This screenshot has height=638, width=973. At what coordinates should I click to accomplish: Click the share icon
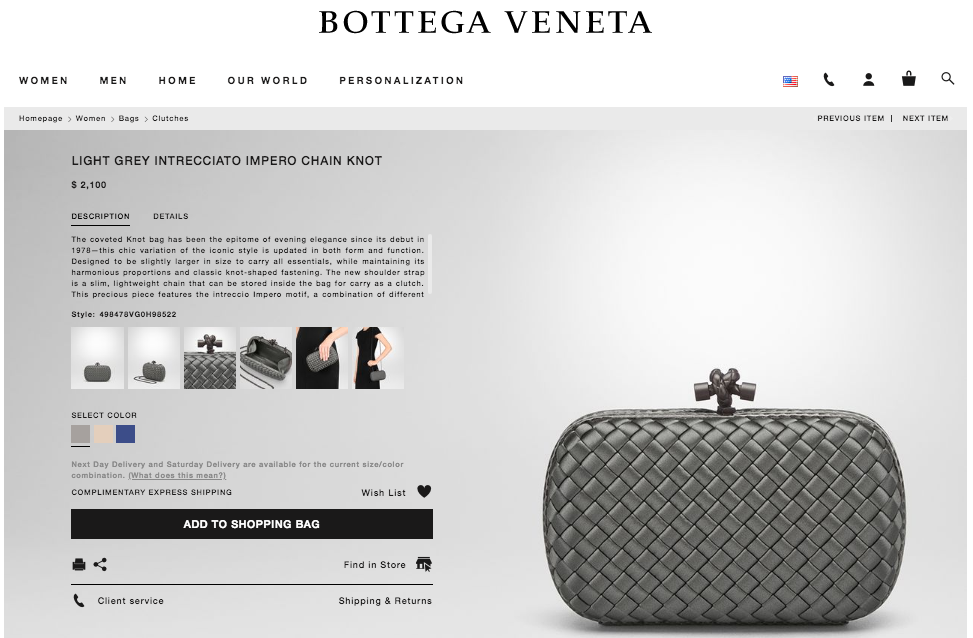click(x=100, y=564)
